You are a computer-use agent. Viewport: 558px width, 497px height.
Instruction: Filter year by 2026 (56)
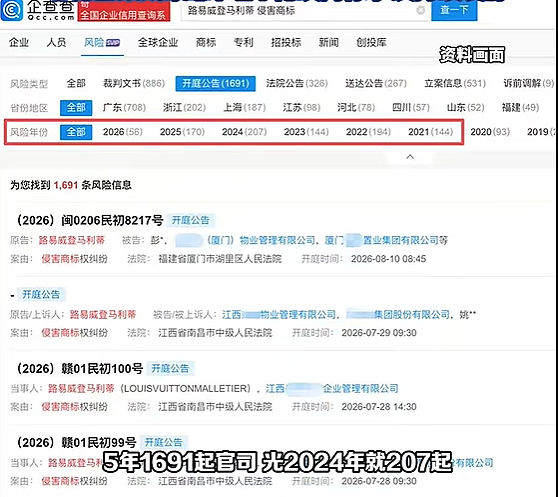point(122,132)
